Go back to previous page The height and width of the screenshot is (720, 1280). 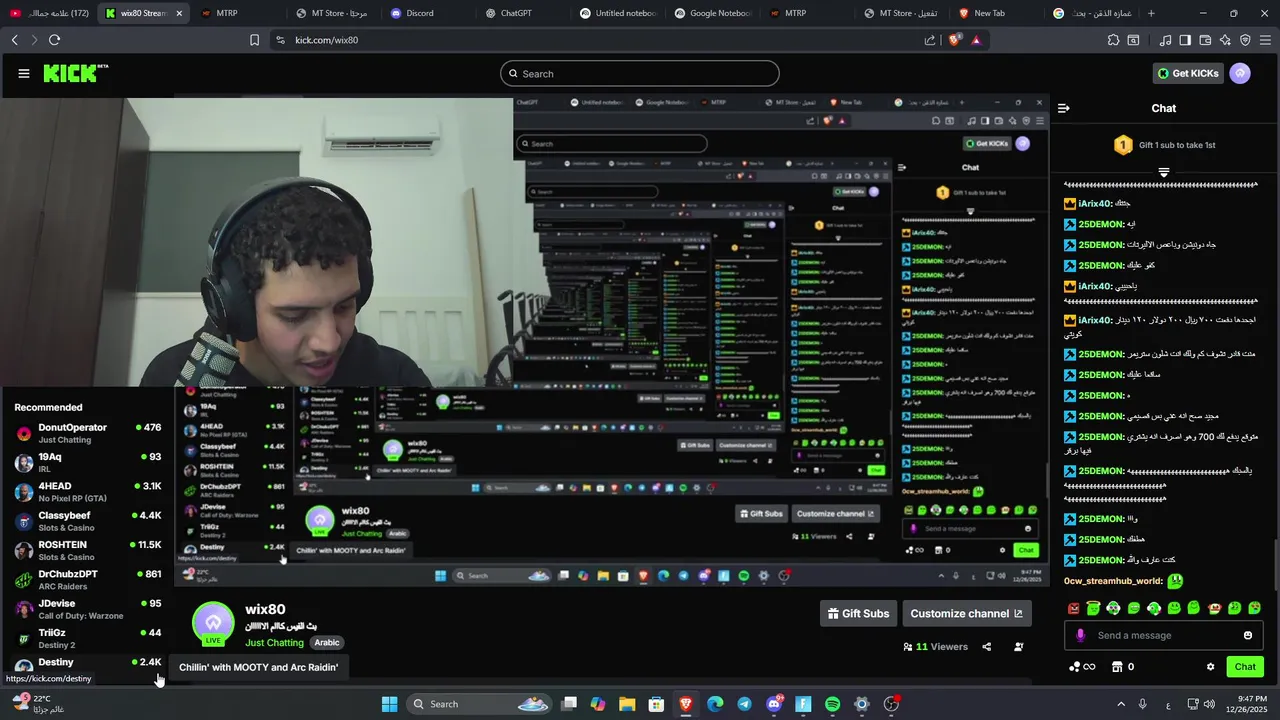[x=14, y=40]
